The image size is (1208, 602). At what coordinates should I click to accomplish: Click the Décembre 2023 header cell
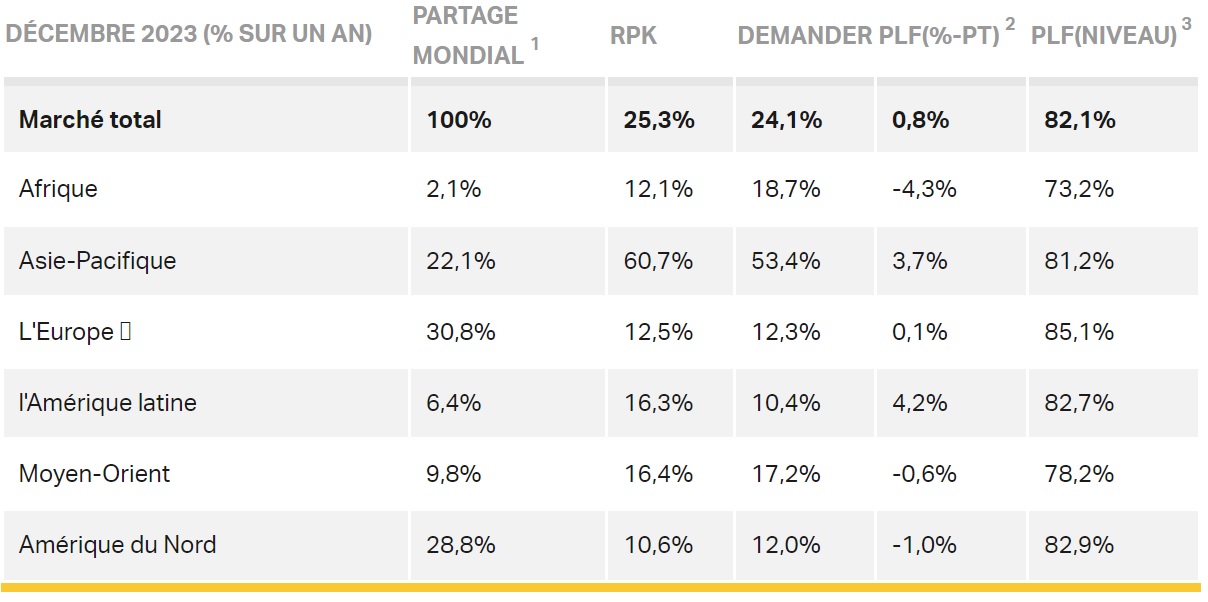coord(189,35)
